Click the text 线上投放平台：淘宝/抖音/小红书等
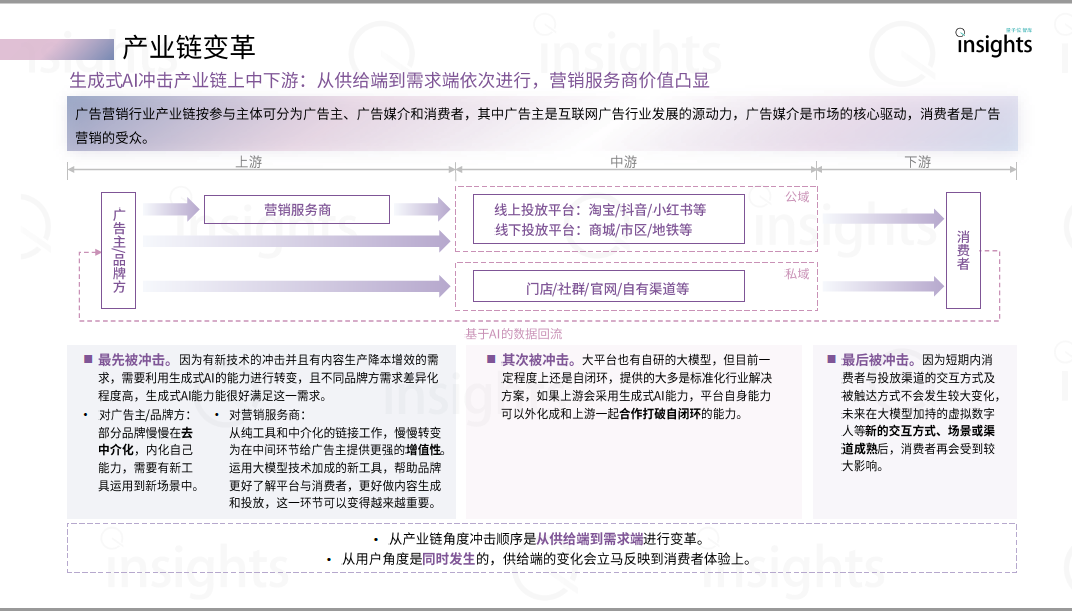The image size is (1072, 611). pyautogui.click(x=600, y=210)
